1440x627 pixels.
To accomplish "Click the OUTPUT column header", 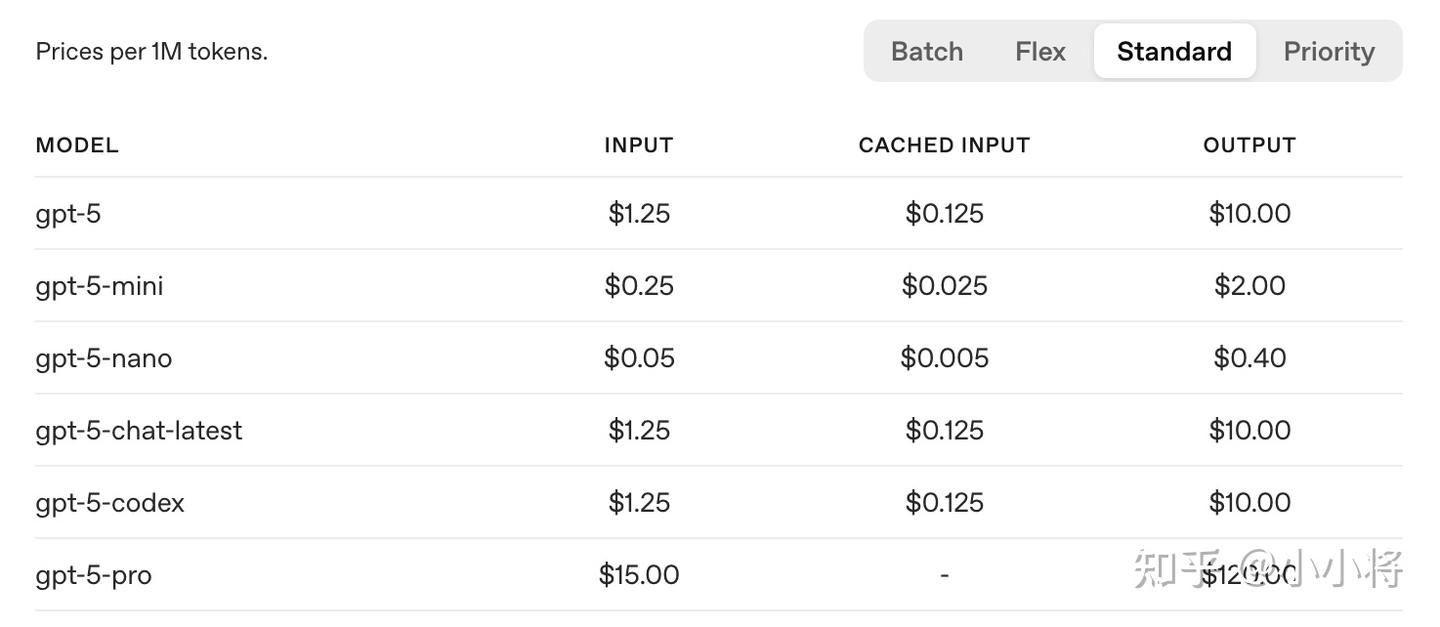I will [1249, 145].
